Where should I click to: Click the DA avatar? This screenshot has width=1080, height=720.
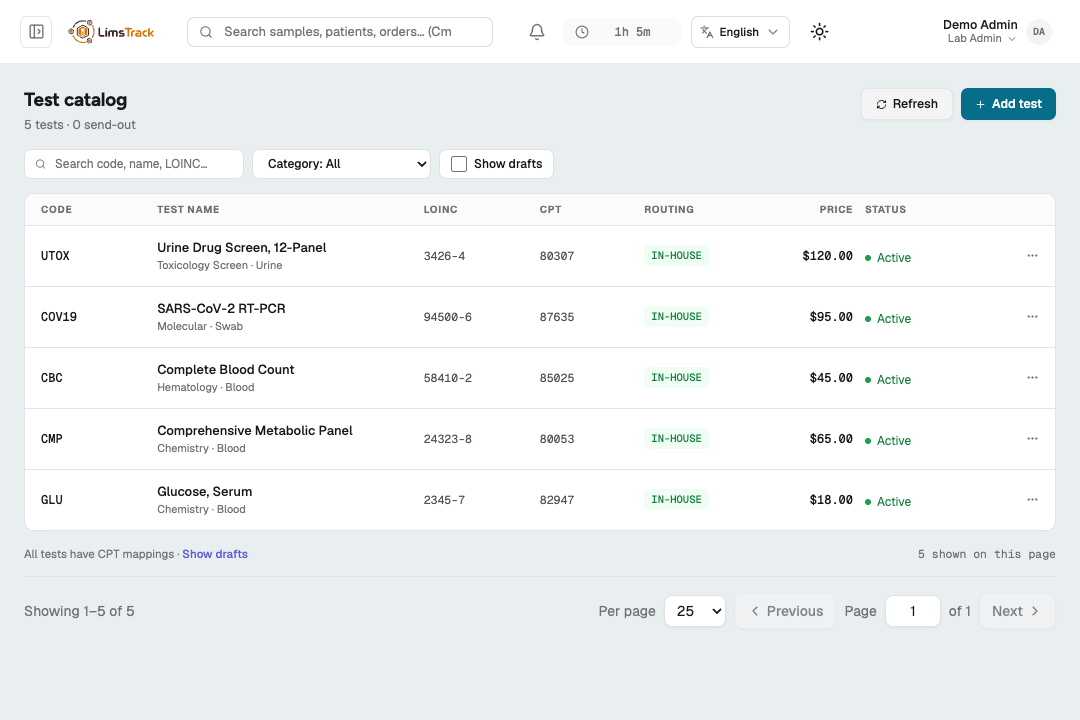click(x=1039, y=32)
